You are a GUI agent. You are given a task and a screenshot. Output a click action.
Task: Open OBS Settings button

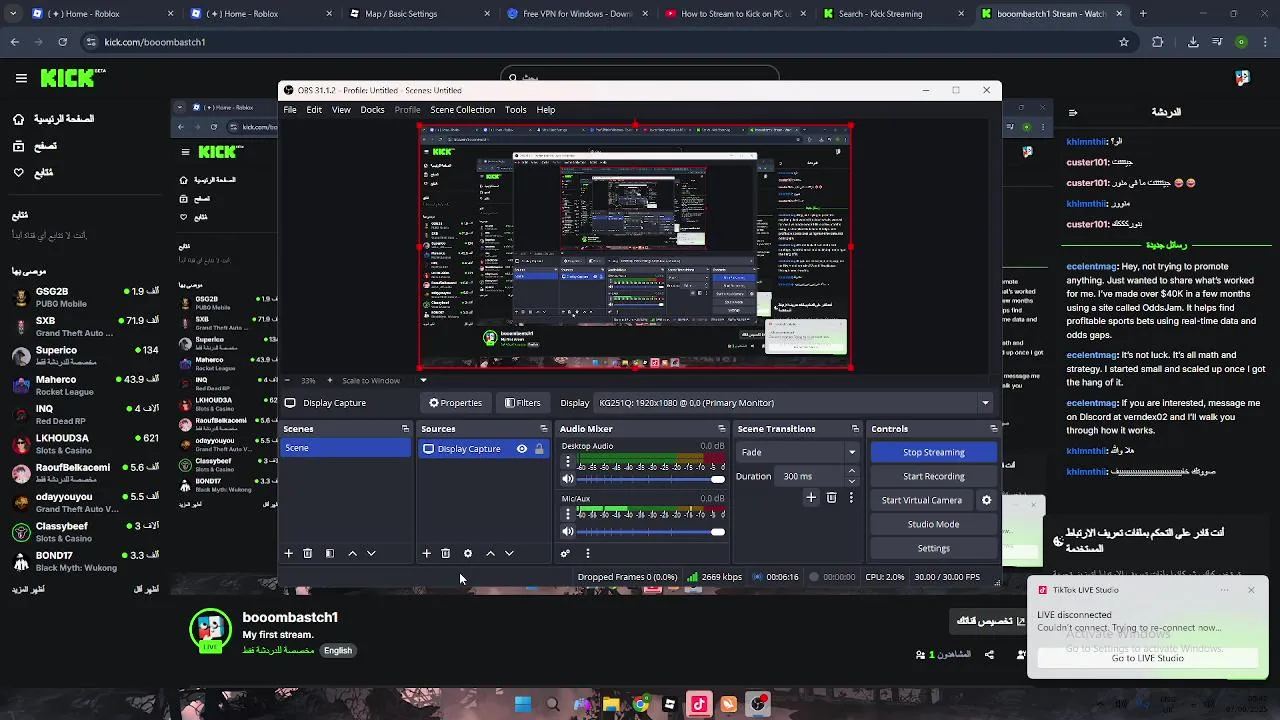click(933, 548)
